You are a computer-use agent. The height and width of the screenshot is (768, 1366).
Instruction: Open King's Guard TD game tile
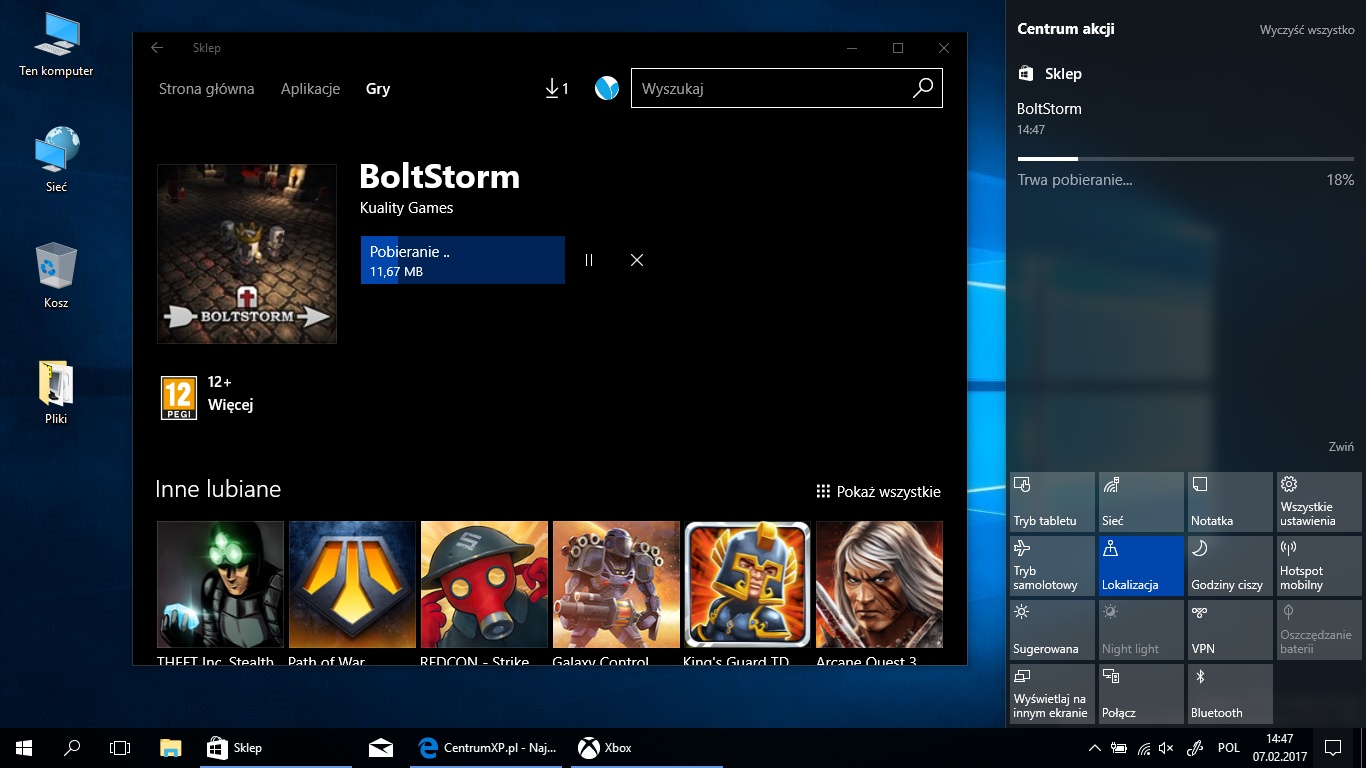point(747,595)
